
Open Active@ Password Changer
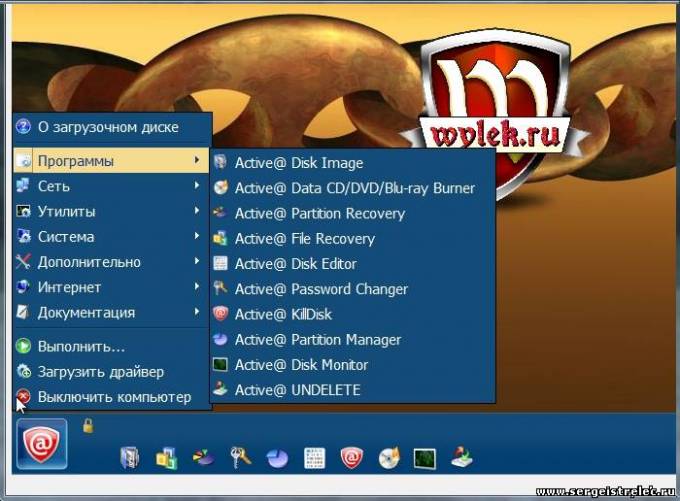pyautogui.click(x=353, y=288)
